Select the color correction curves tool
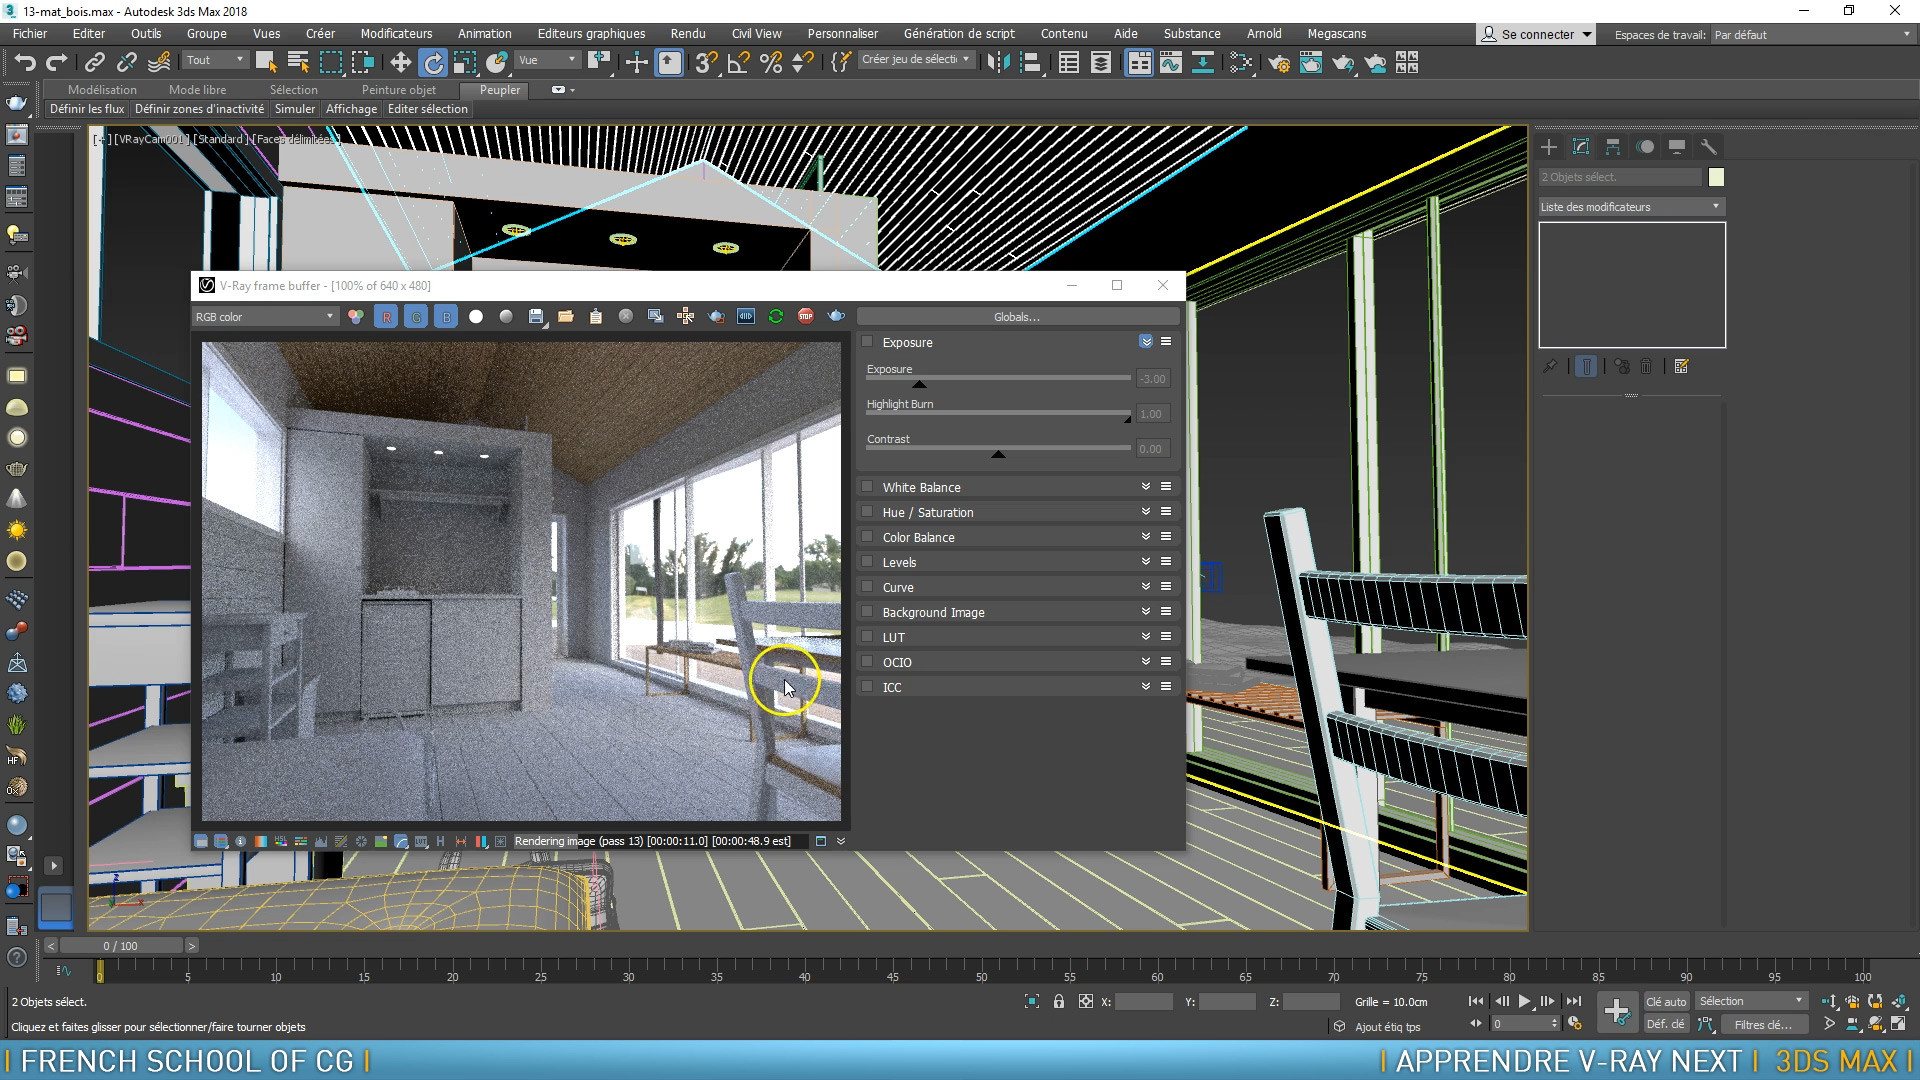This screenshot has height=1080, width=1920. [898, 587]
